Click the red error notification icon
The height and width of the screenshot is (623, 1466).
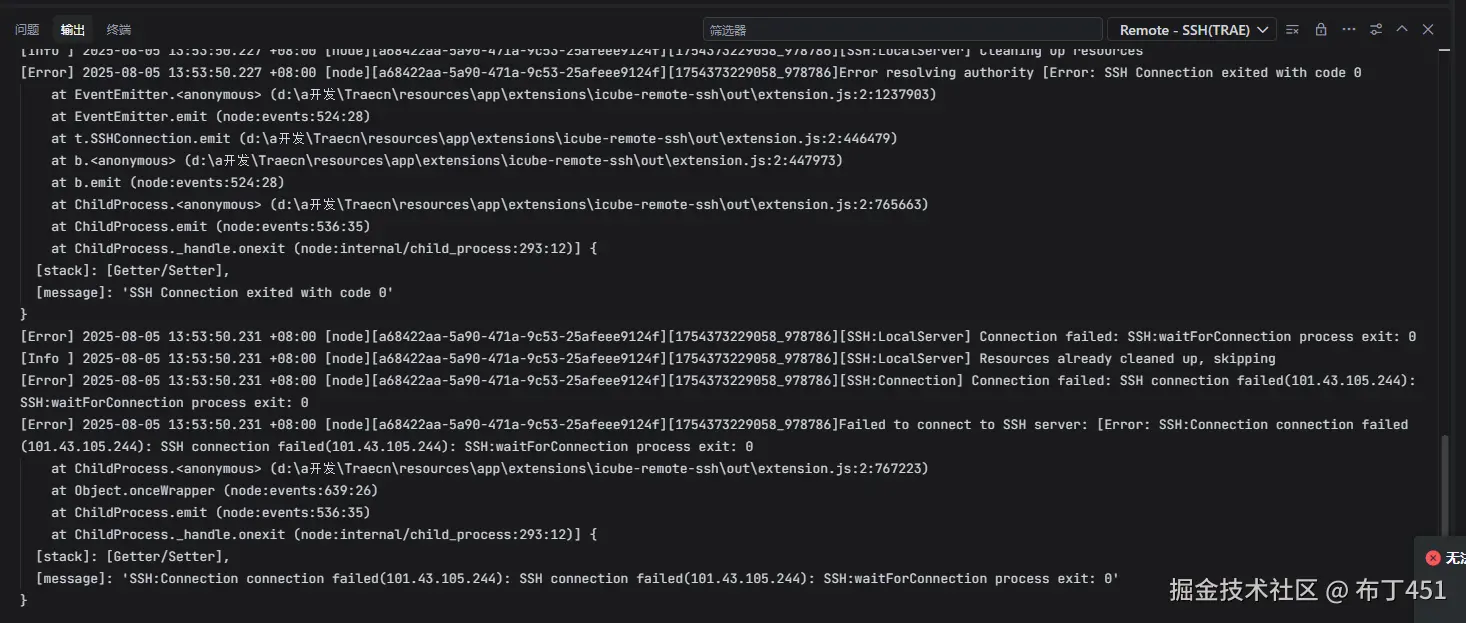click(1433, 558)
